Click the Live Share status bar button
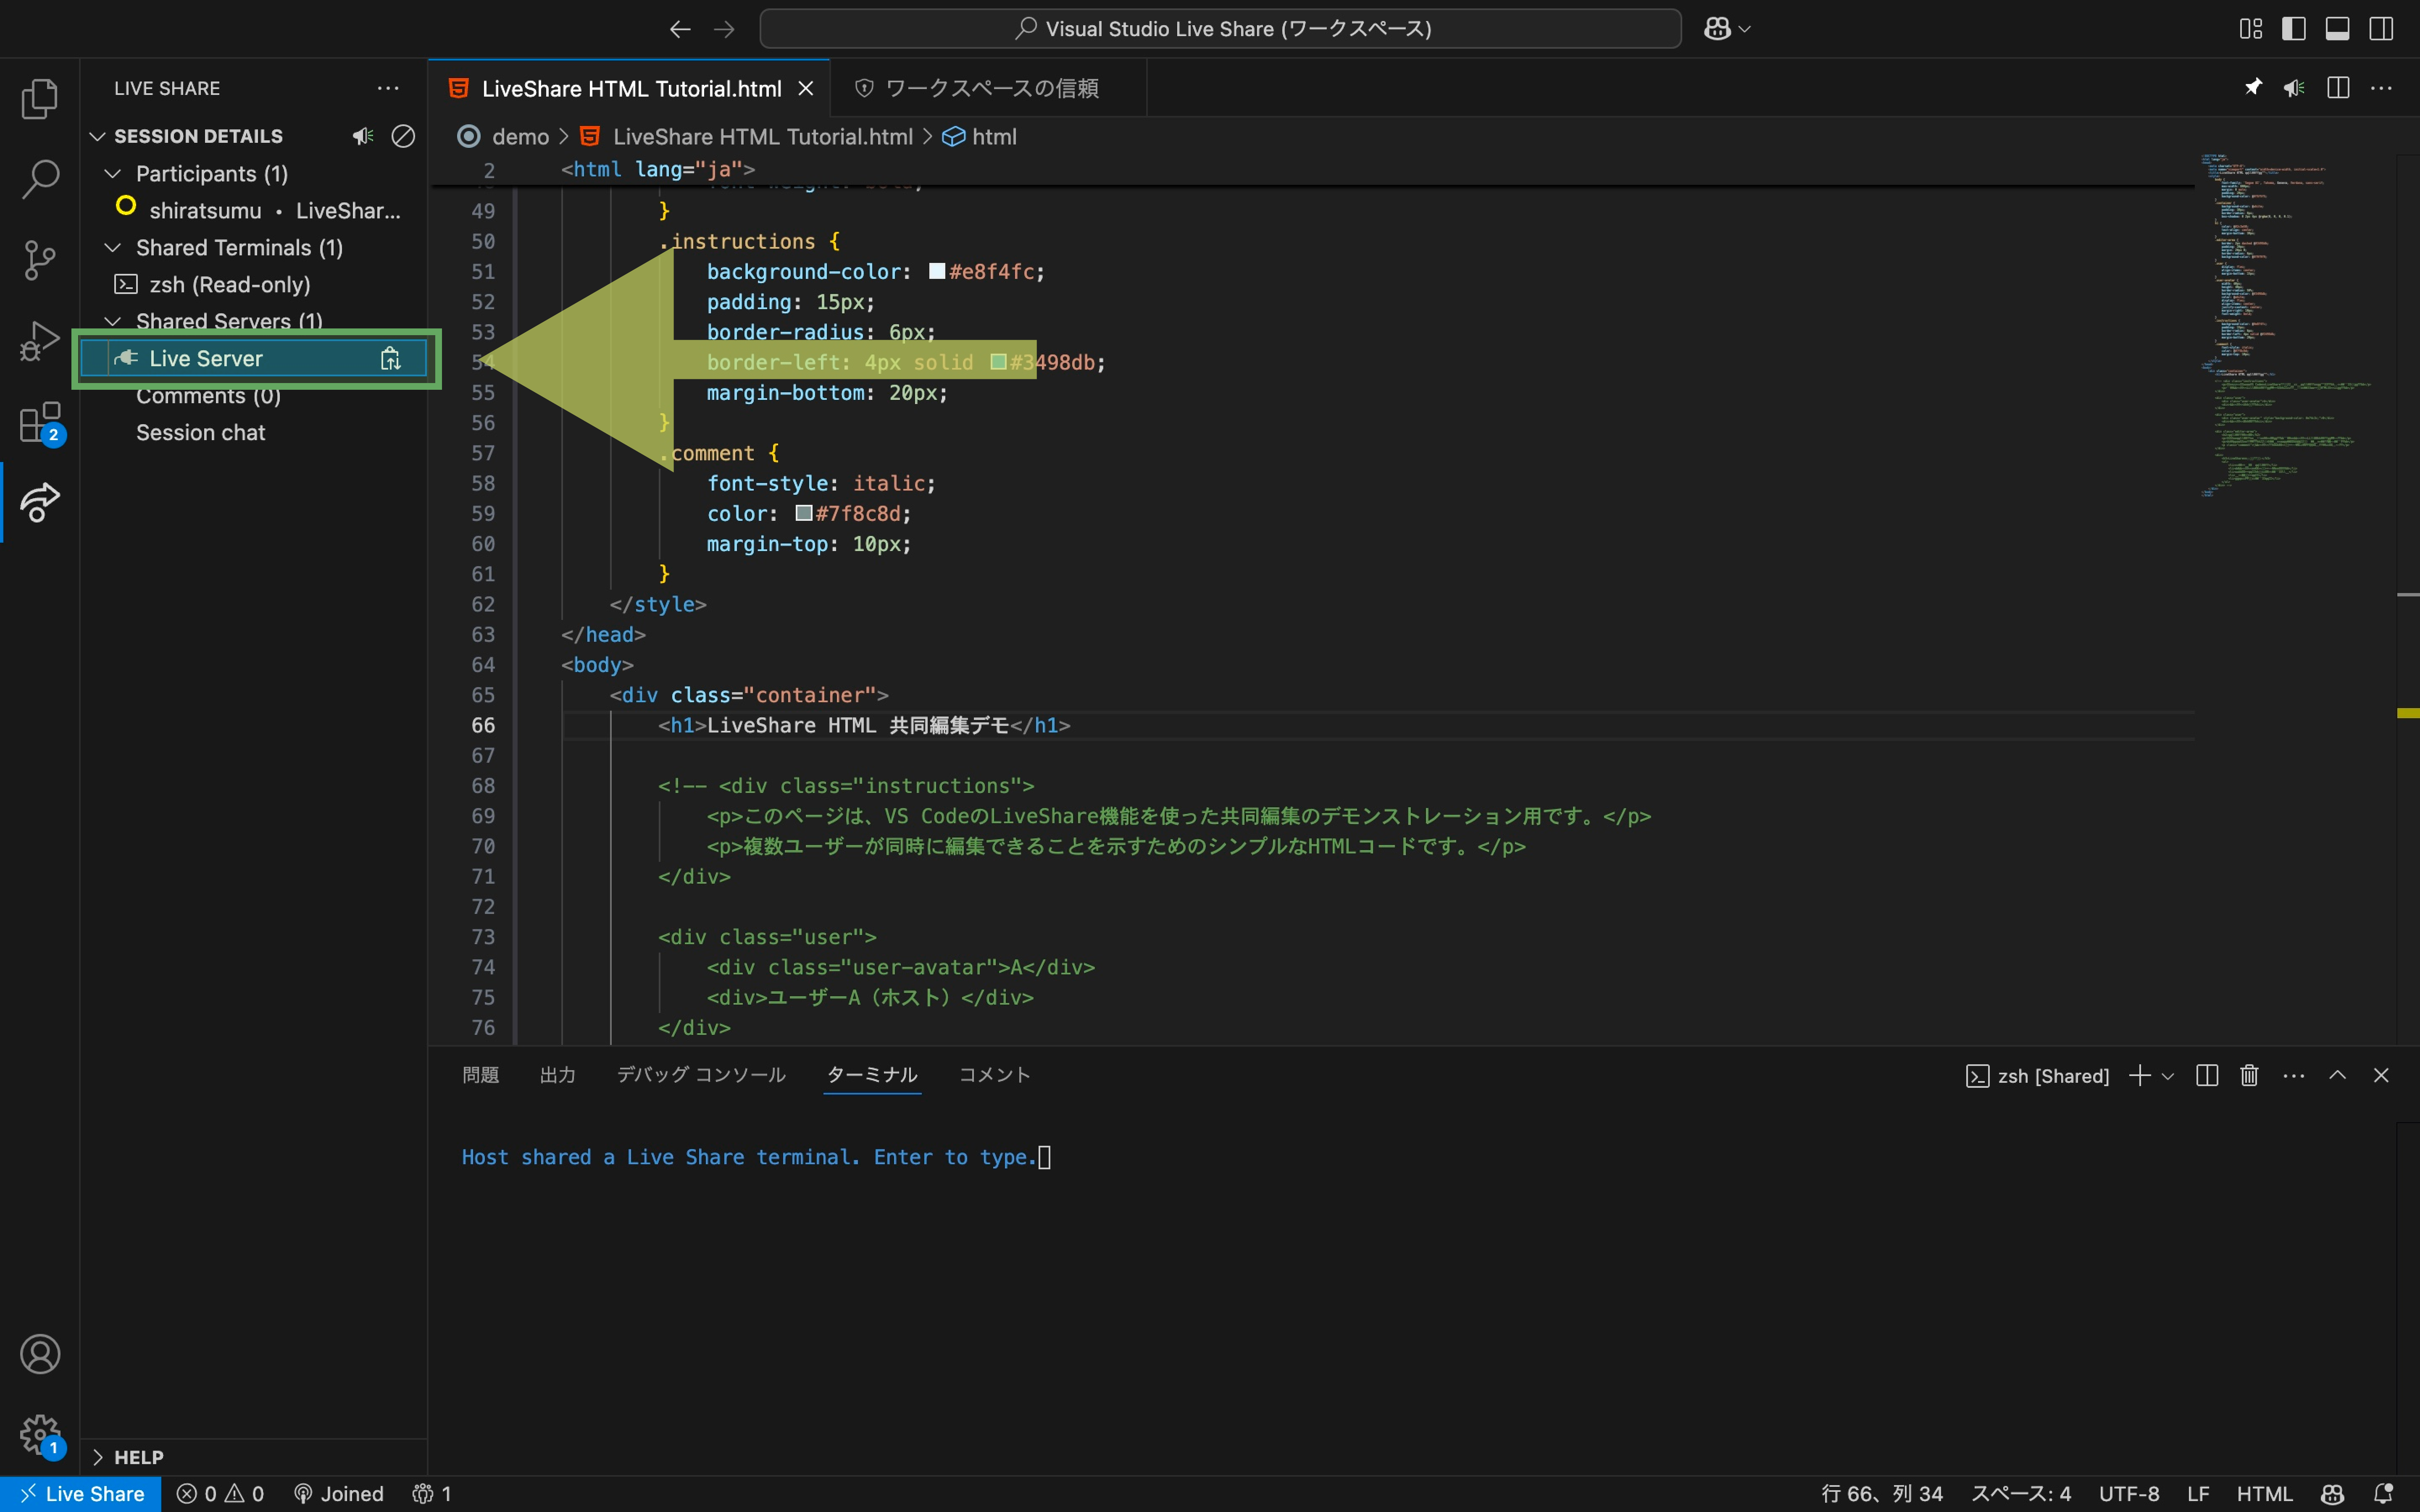The height and width of the screenshot is (1512, 2420). click(81, 1494)
